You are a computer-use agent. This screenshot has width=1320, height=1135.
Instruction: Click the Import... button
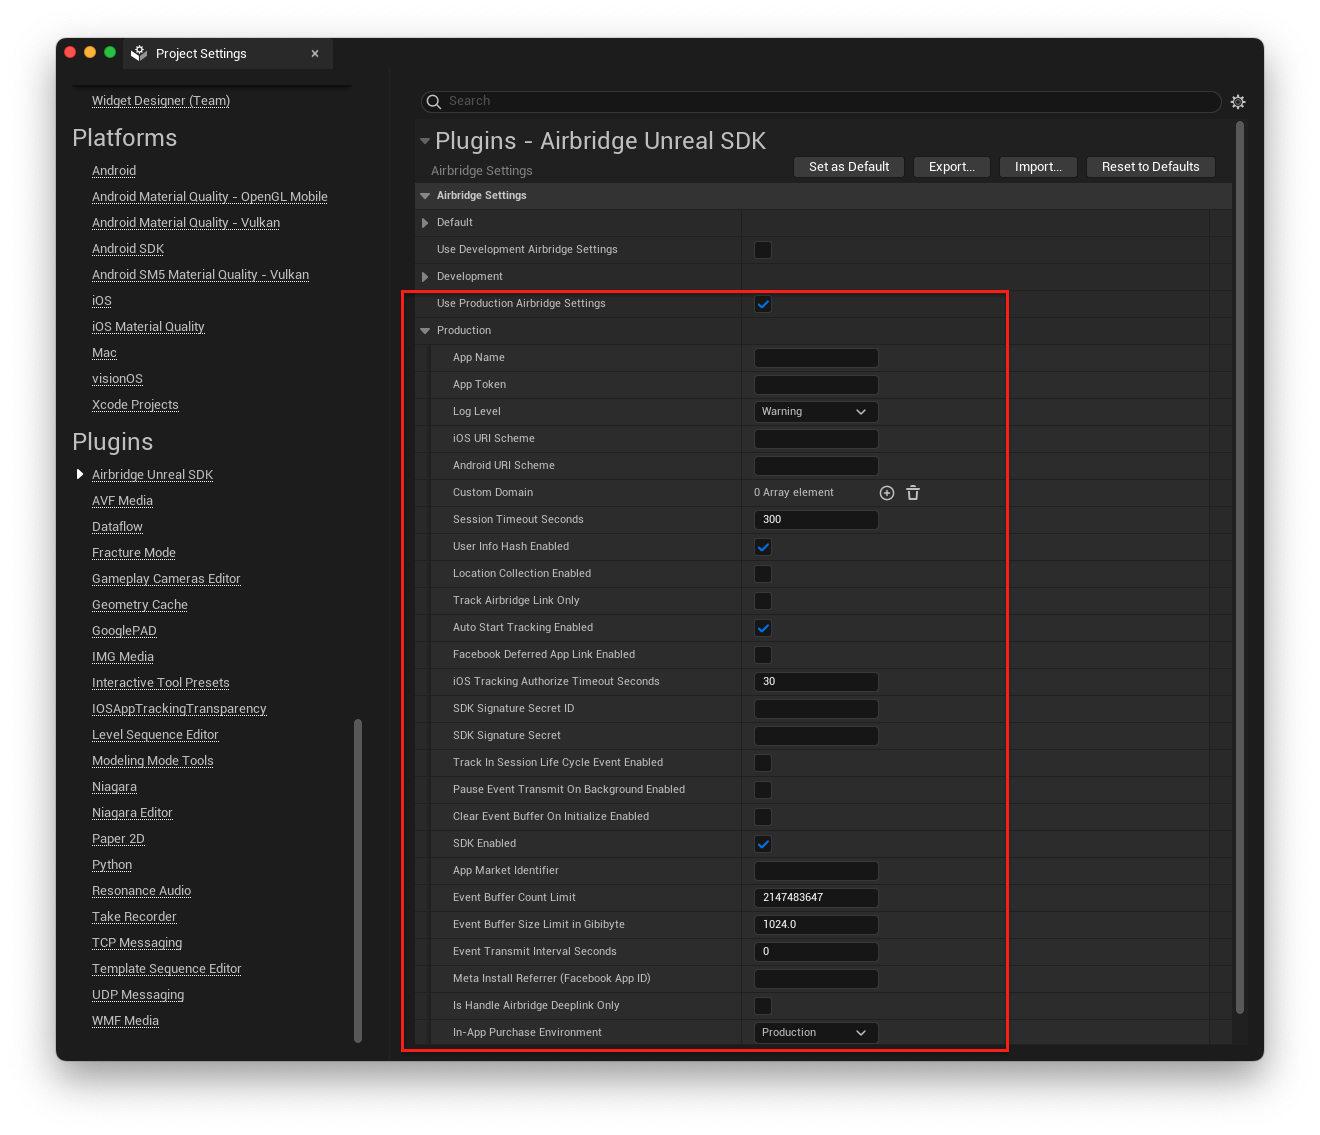tap(1038, 167)
